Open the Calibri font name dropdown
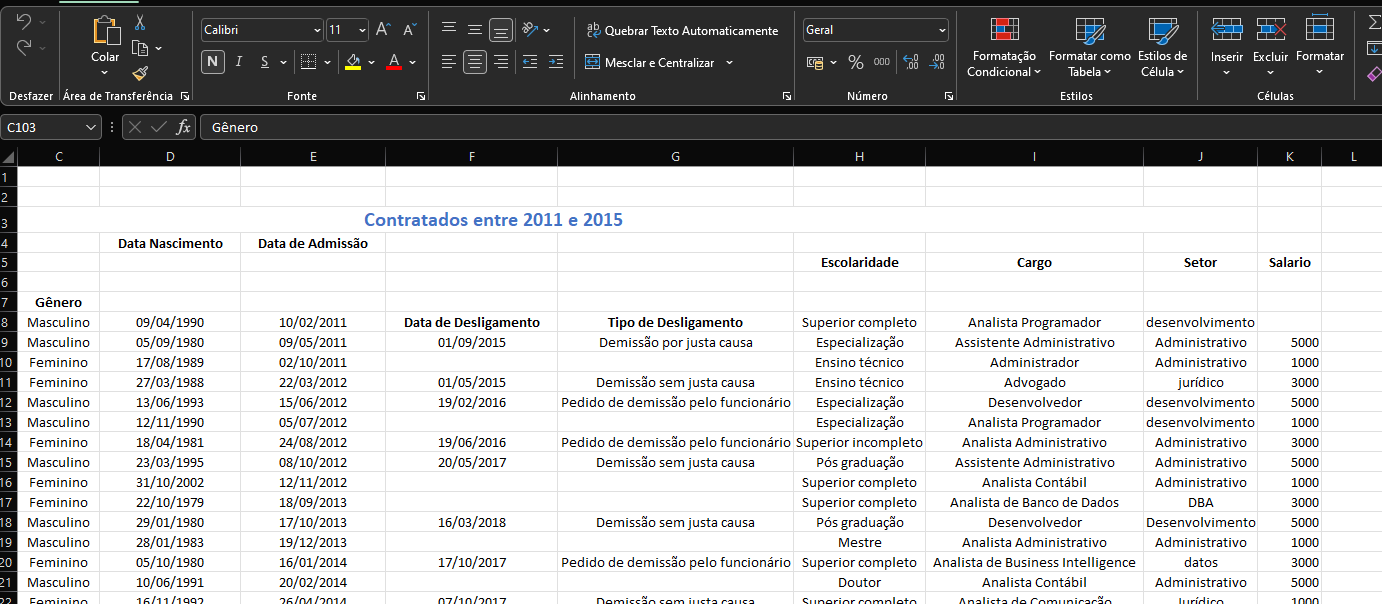The image size is (1382, 604). (318, 30)
